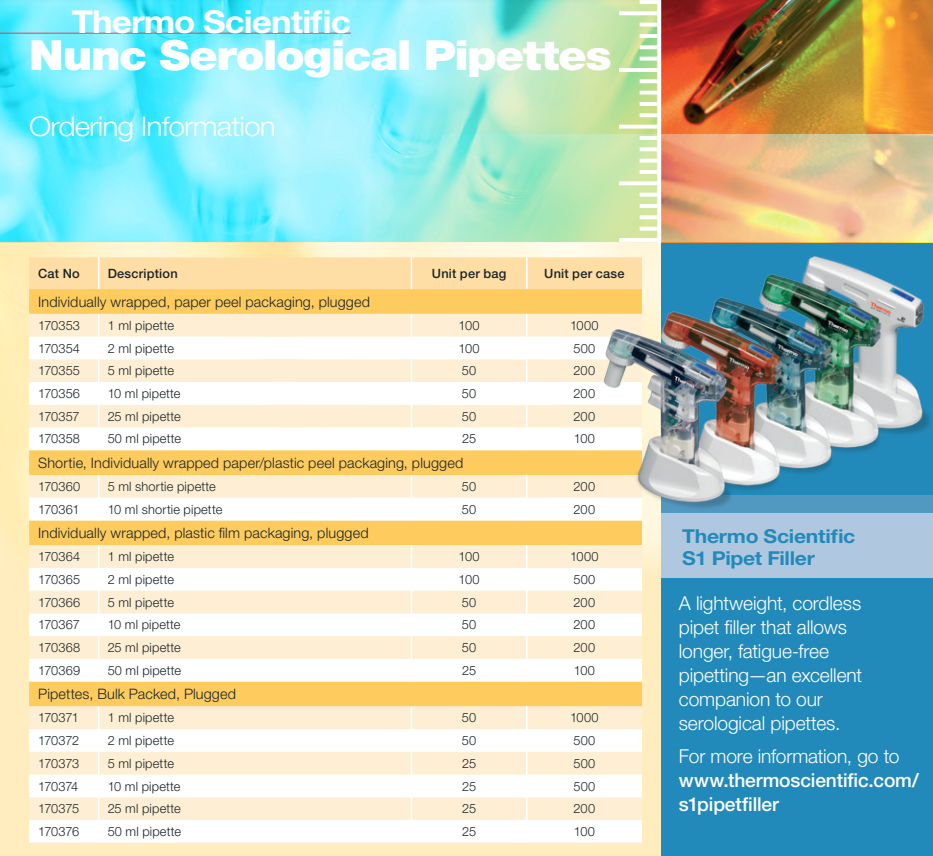Screen dimensions: 933x856
Task: Select '25 ml pipette' in 170357 row
Action: point(144,416)
